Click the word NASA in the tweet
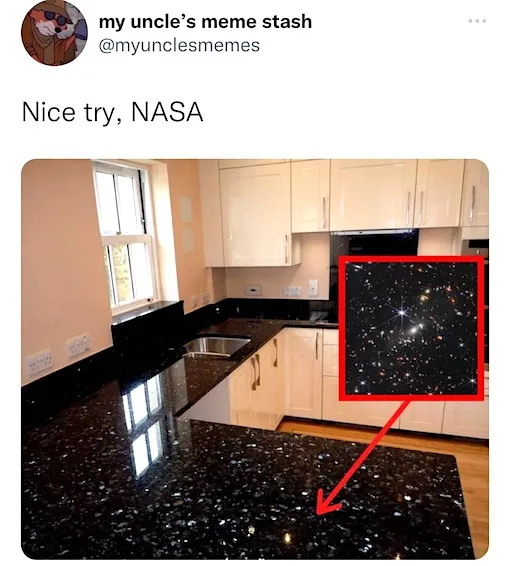Image resolution: width=510 pixels, height=566 pixels. [x=167, y=112]
